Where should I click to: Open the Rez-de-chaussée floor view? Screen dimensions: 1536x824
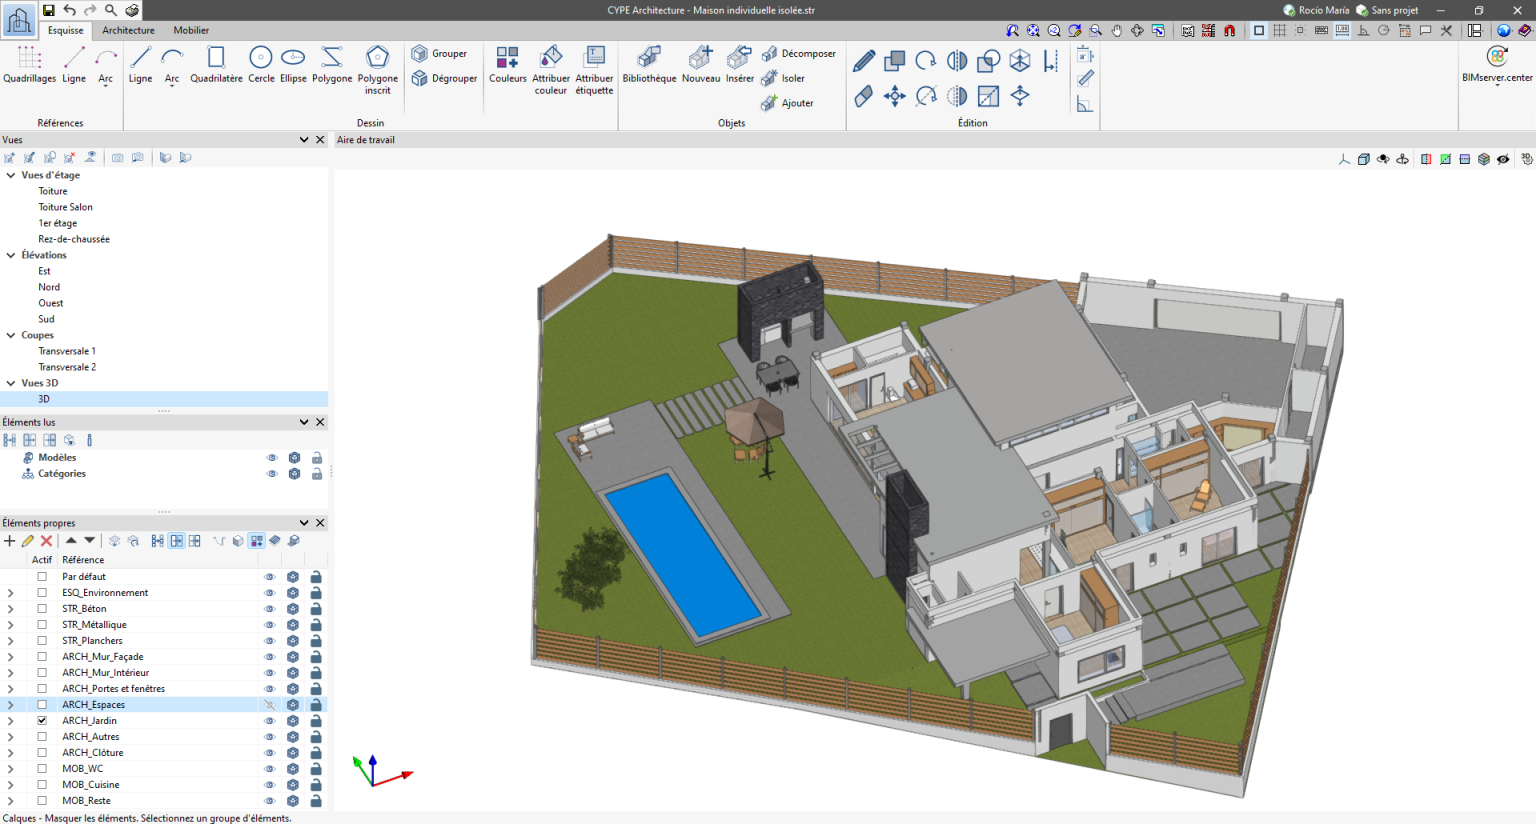coord(74,239)
